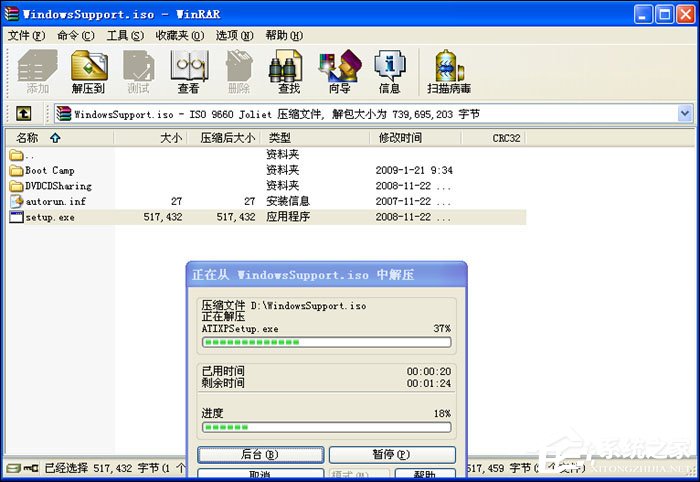Launch the Wizard (向导) toolbar icon
The height and width of the screenshot is (482, 700).
[x=339, y=71]
